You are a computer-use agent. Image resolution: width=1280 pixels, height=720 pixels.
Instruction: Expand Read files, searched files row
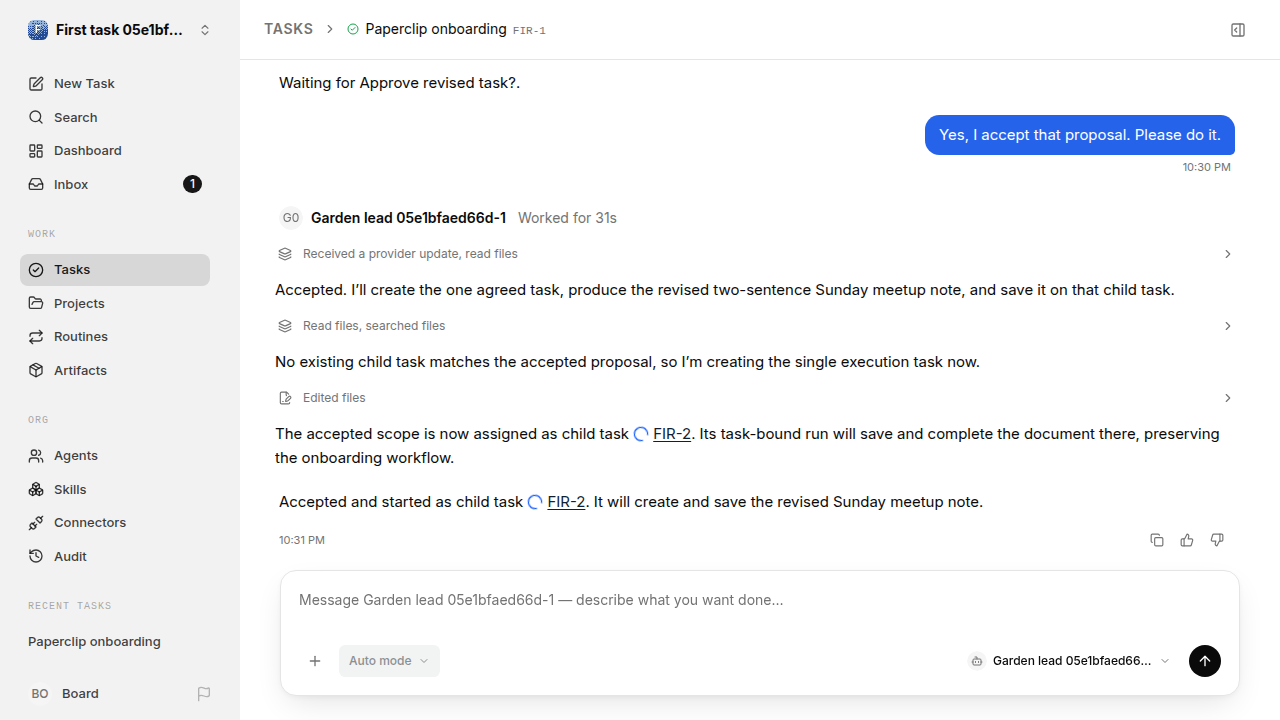pos(755,326)
